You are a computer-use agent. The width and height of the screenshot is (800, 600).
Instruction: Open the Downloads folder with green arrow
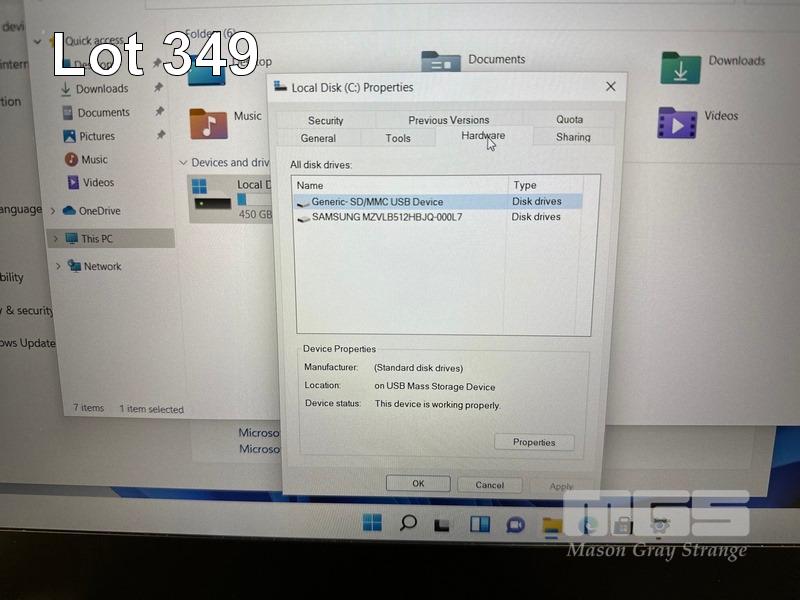coord(680,67)
